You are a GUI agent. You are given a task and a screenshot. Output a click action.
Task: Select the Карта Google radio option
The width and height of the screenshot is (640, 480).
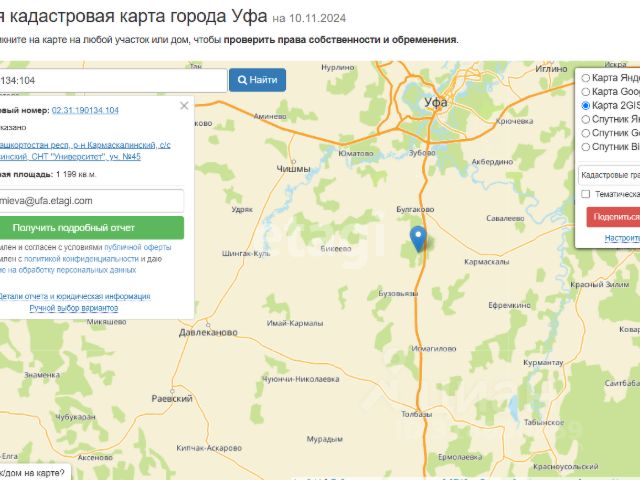click(x=586, y=91)
